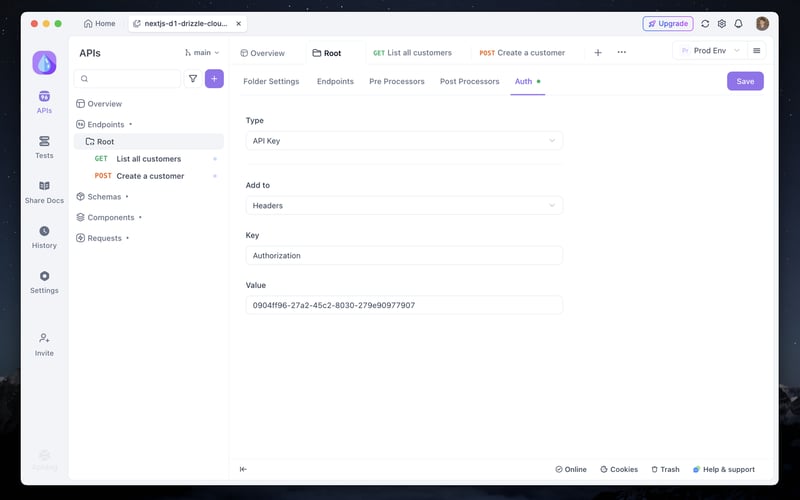
Task: Click the Save button
Action: point(745,81)
